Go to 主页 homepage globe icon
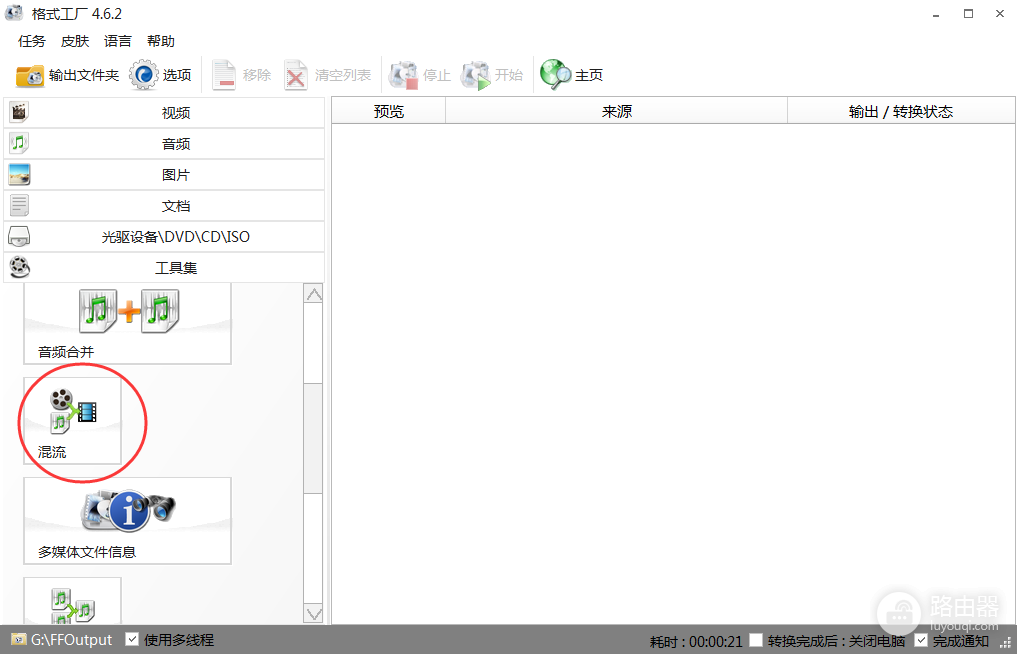1017x654 pixels. point(571,75)
